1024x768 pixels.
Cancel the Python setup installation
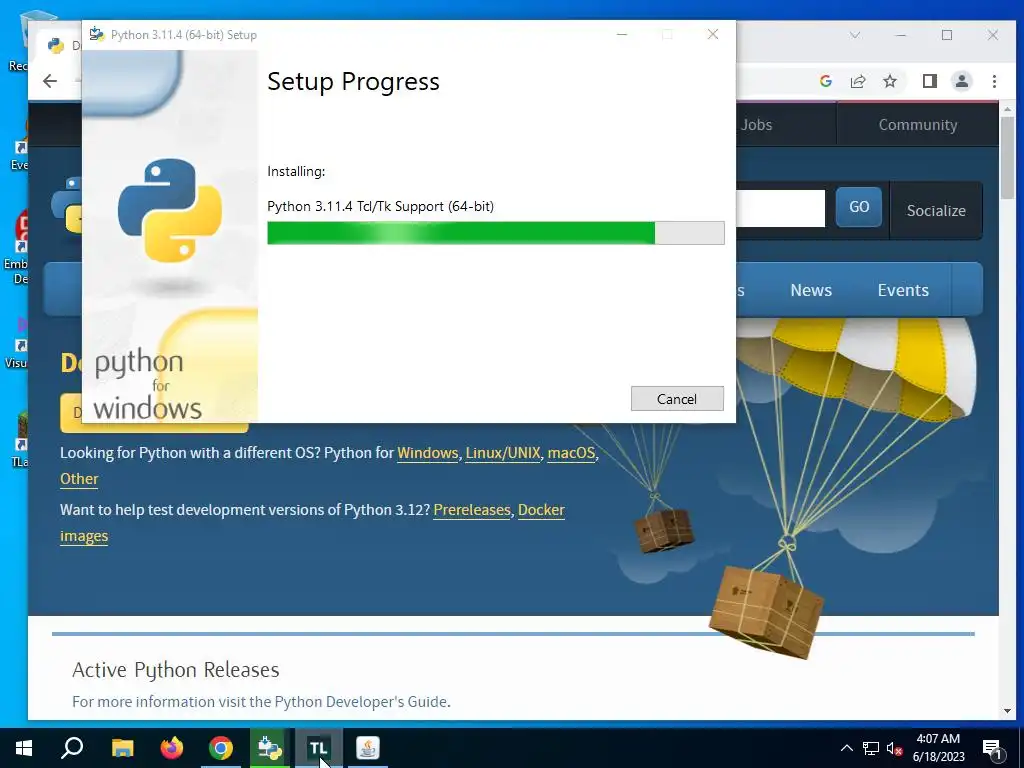pyautogui.click(x=677, y=398)
